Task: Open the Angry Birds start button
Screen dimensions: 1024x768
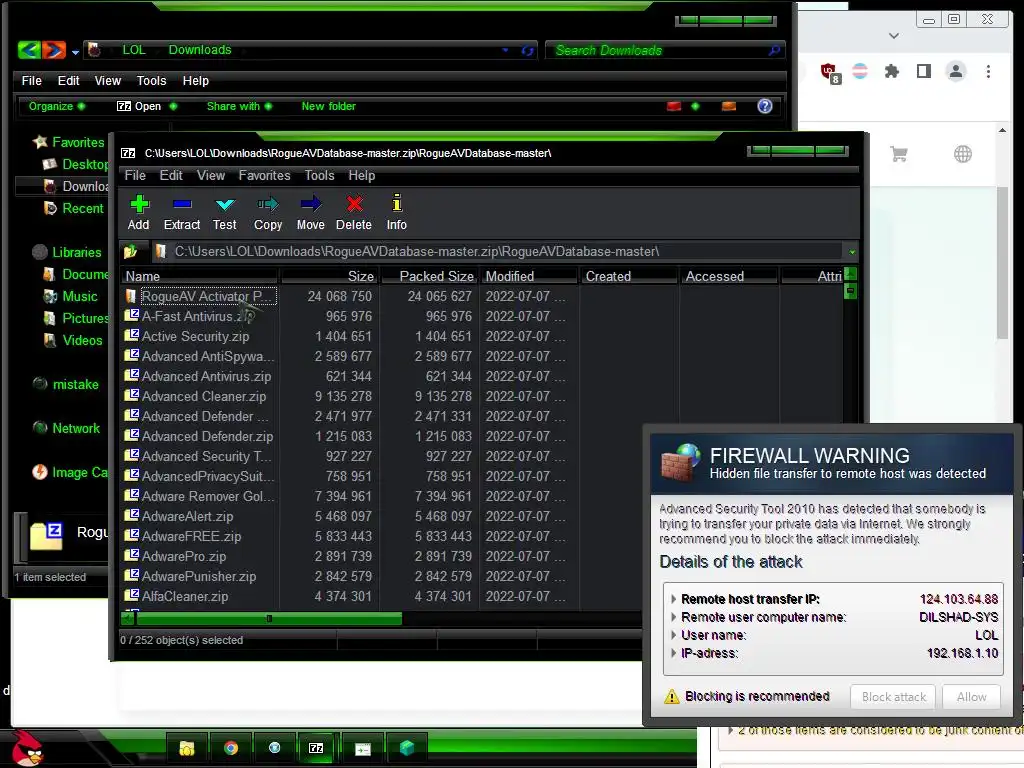Action: point(27,748)
